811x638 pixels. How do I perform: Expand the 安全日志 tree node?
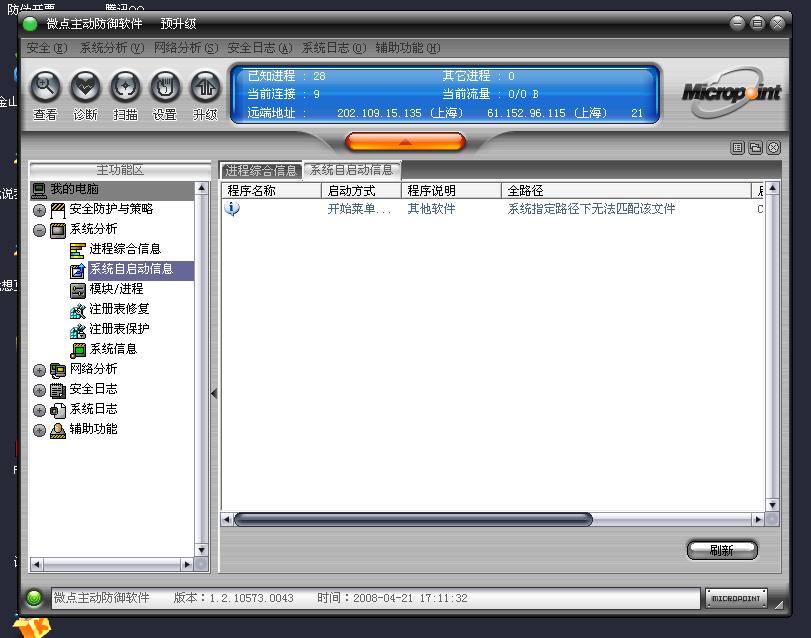39,390
